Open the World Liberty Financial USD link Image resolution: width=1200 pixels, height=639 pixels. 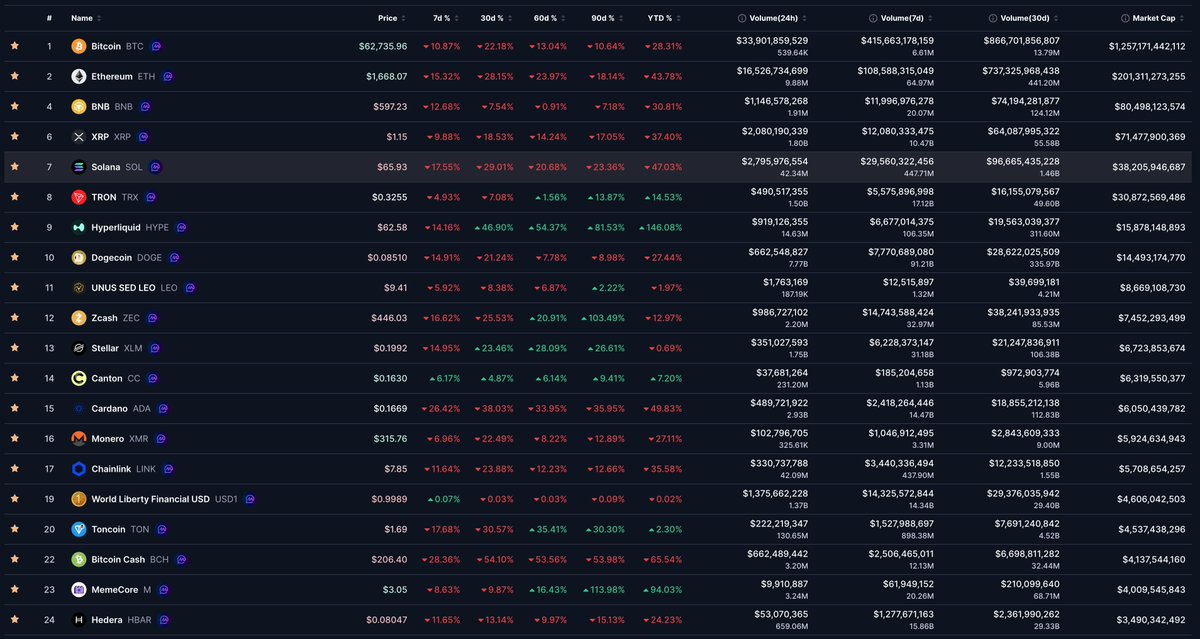150,498
